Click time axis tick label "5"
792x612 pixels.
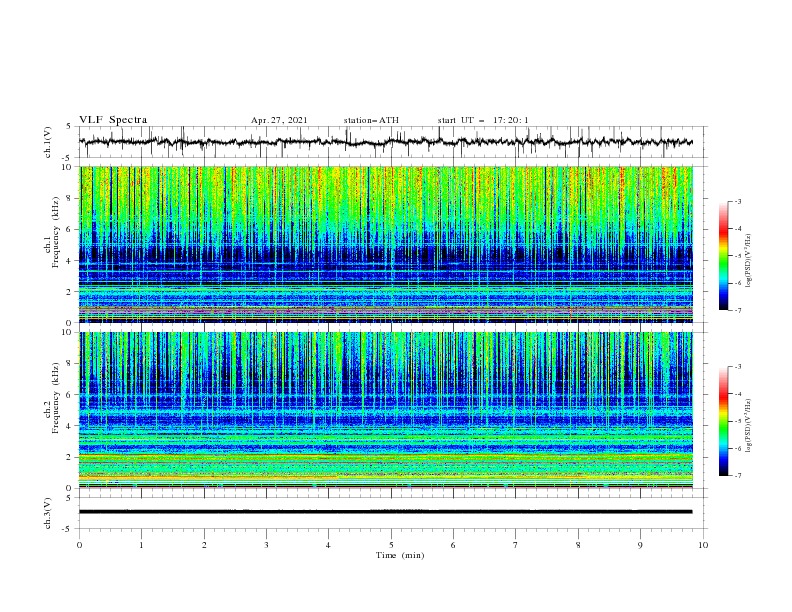tap(391, 545)
